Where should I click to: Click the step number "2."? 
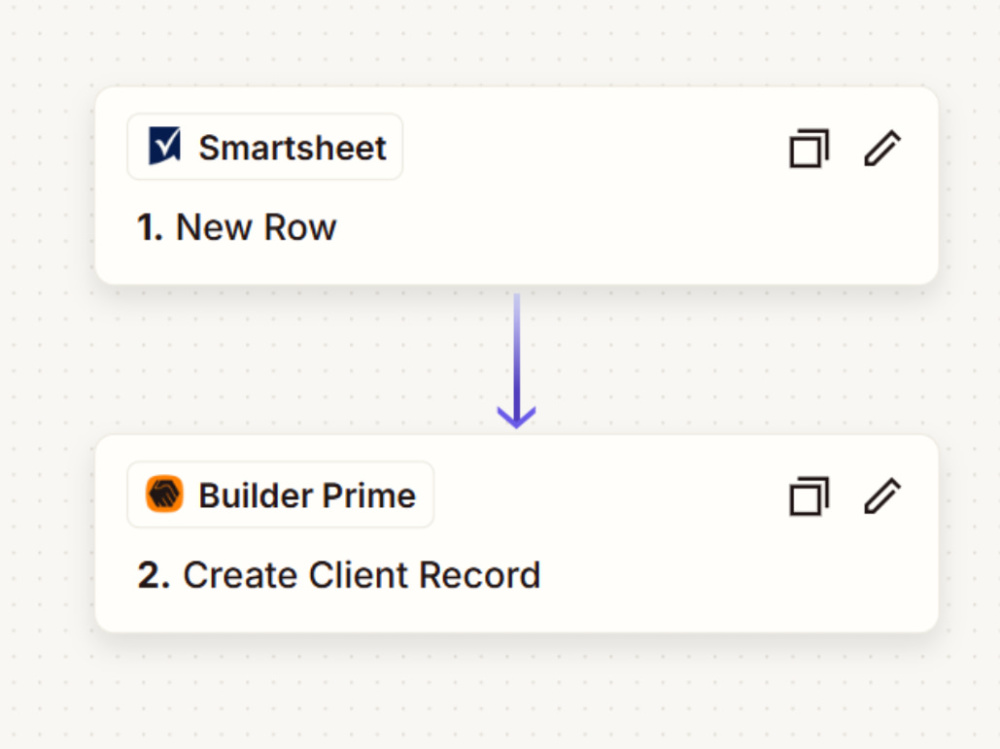[x=154, y=575]
